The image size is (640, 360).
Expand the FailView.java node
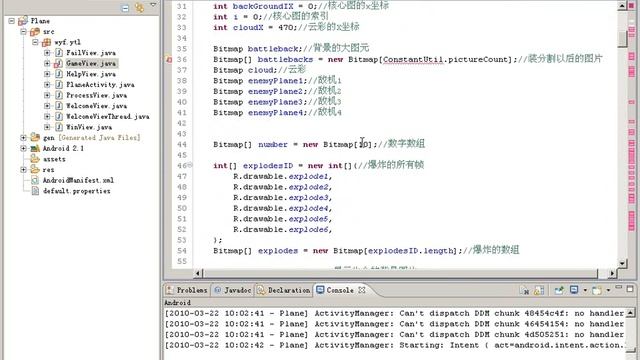click(47, 53)
